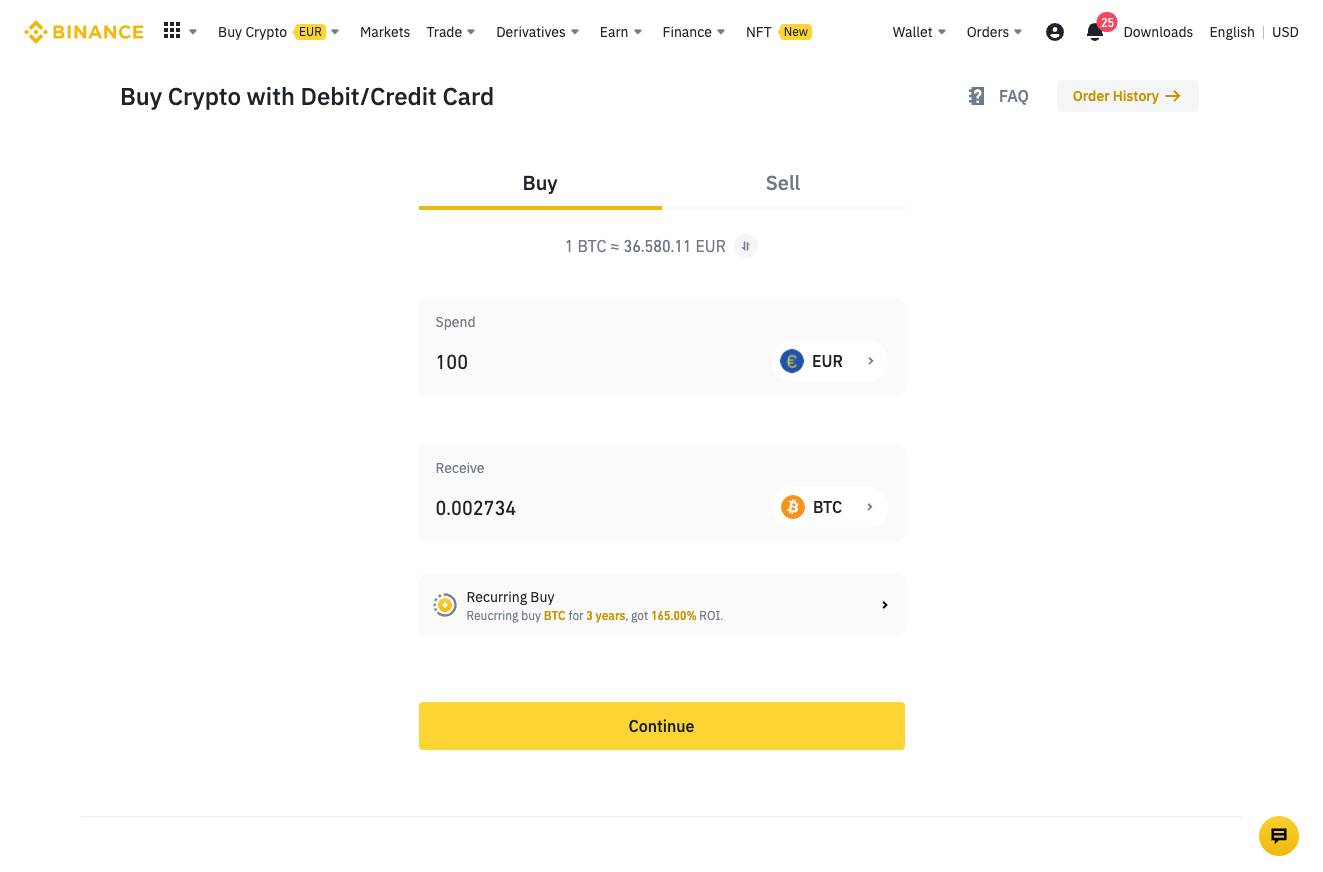Expand the Wallet dropdown menu
This screenshot has width=1323, height=872.
[919, 32]
